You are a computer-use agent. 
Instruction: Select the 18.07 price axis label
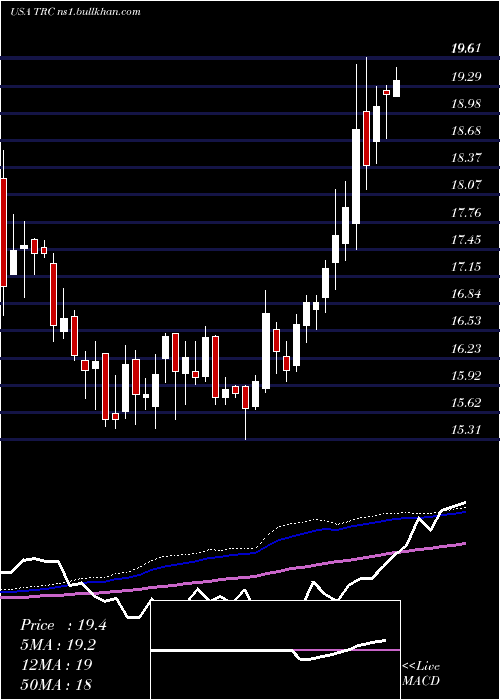click(x=466, y=185)
